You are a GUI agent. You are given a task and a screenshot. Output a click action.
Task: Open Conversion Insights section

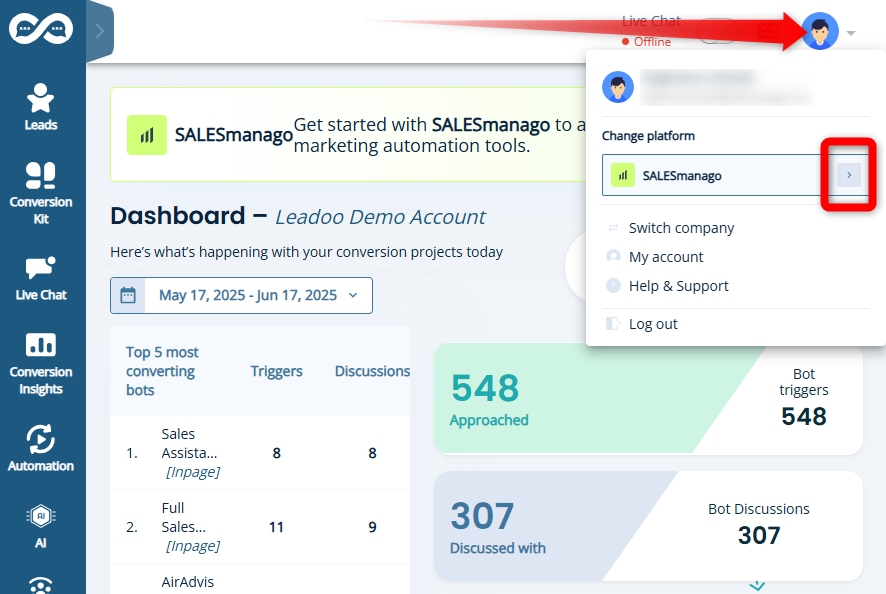(41, 364)
